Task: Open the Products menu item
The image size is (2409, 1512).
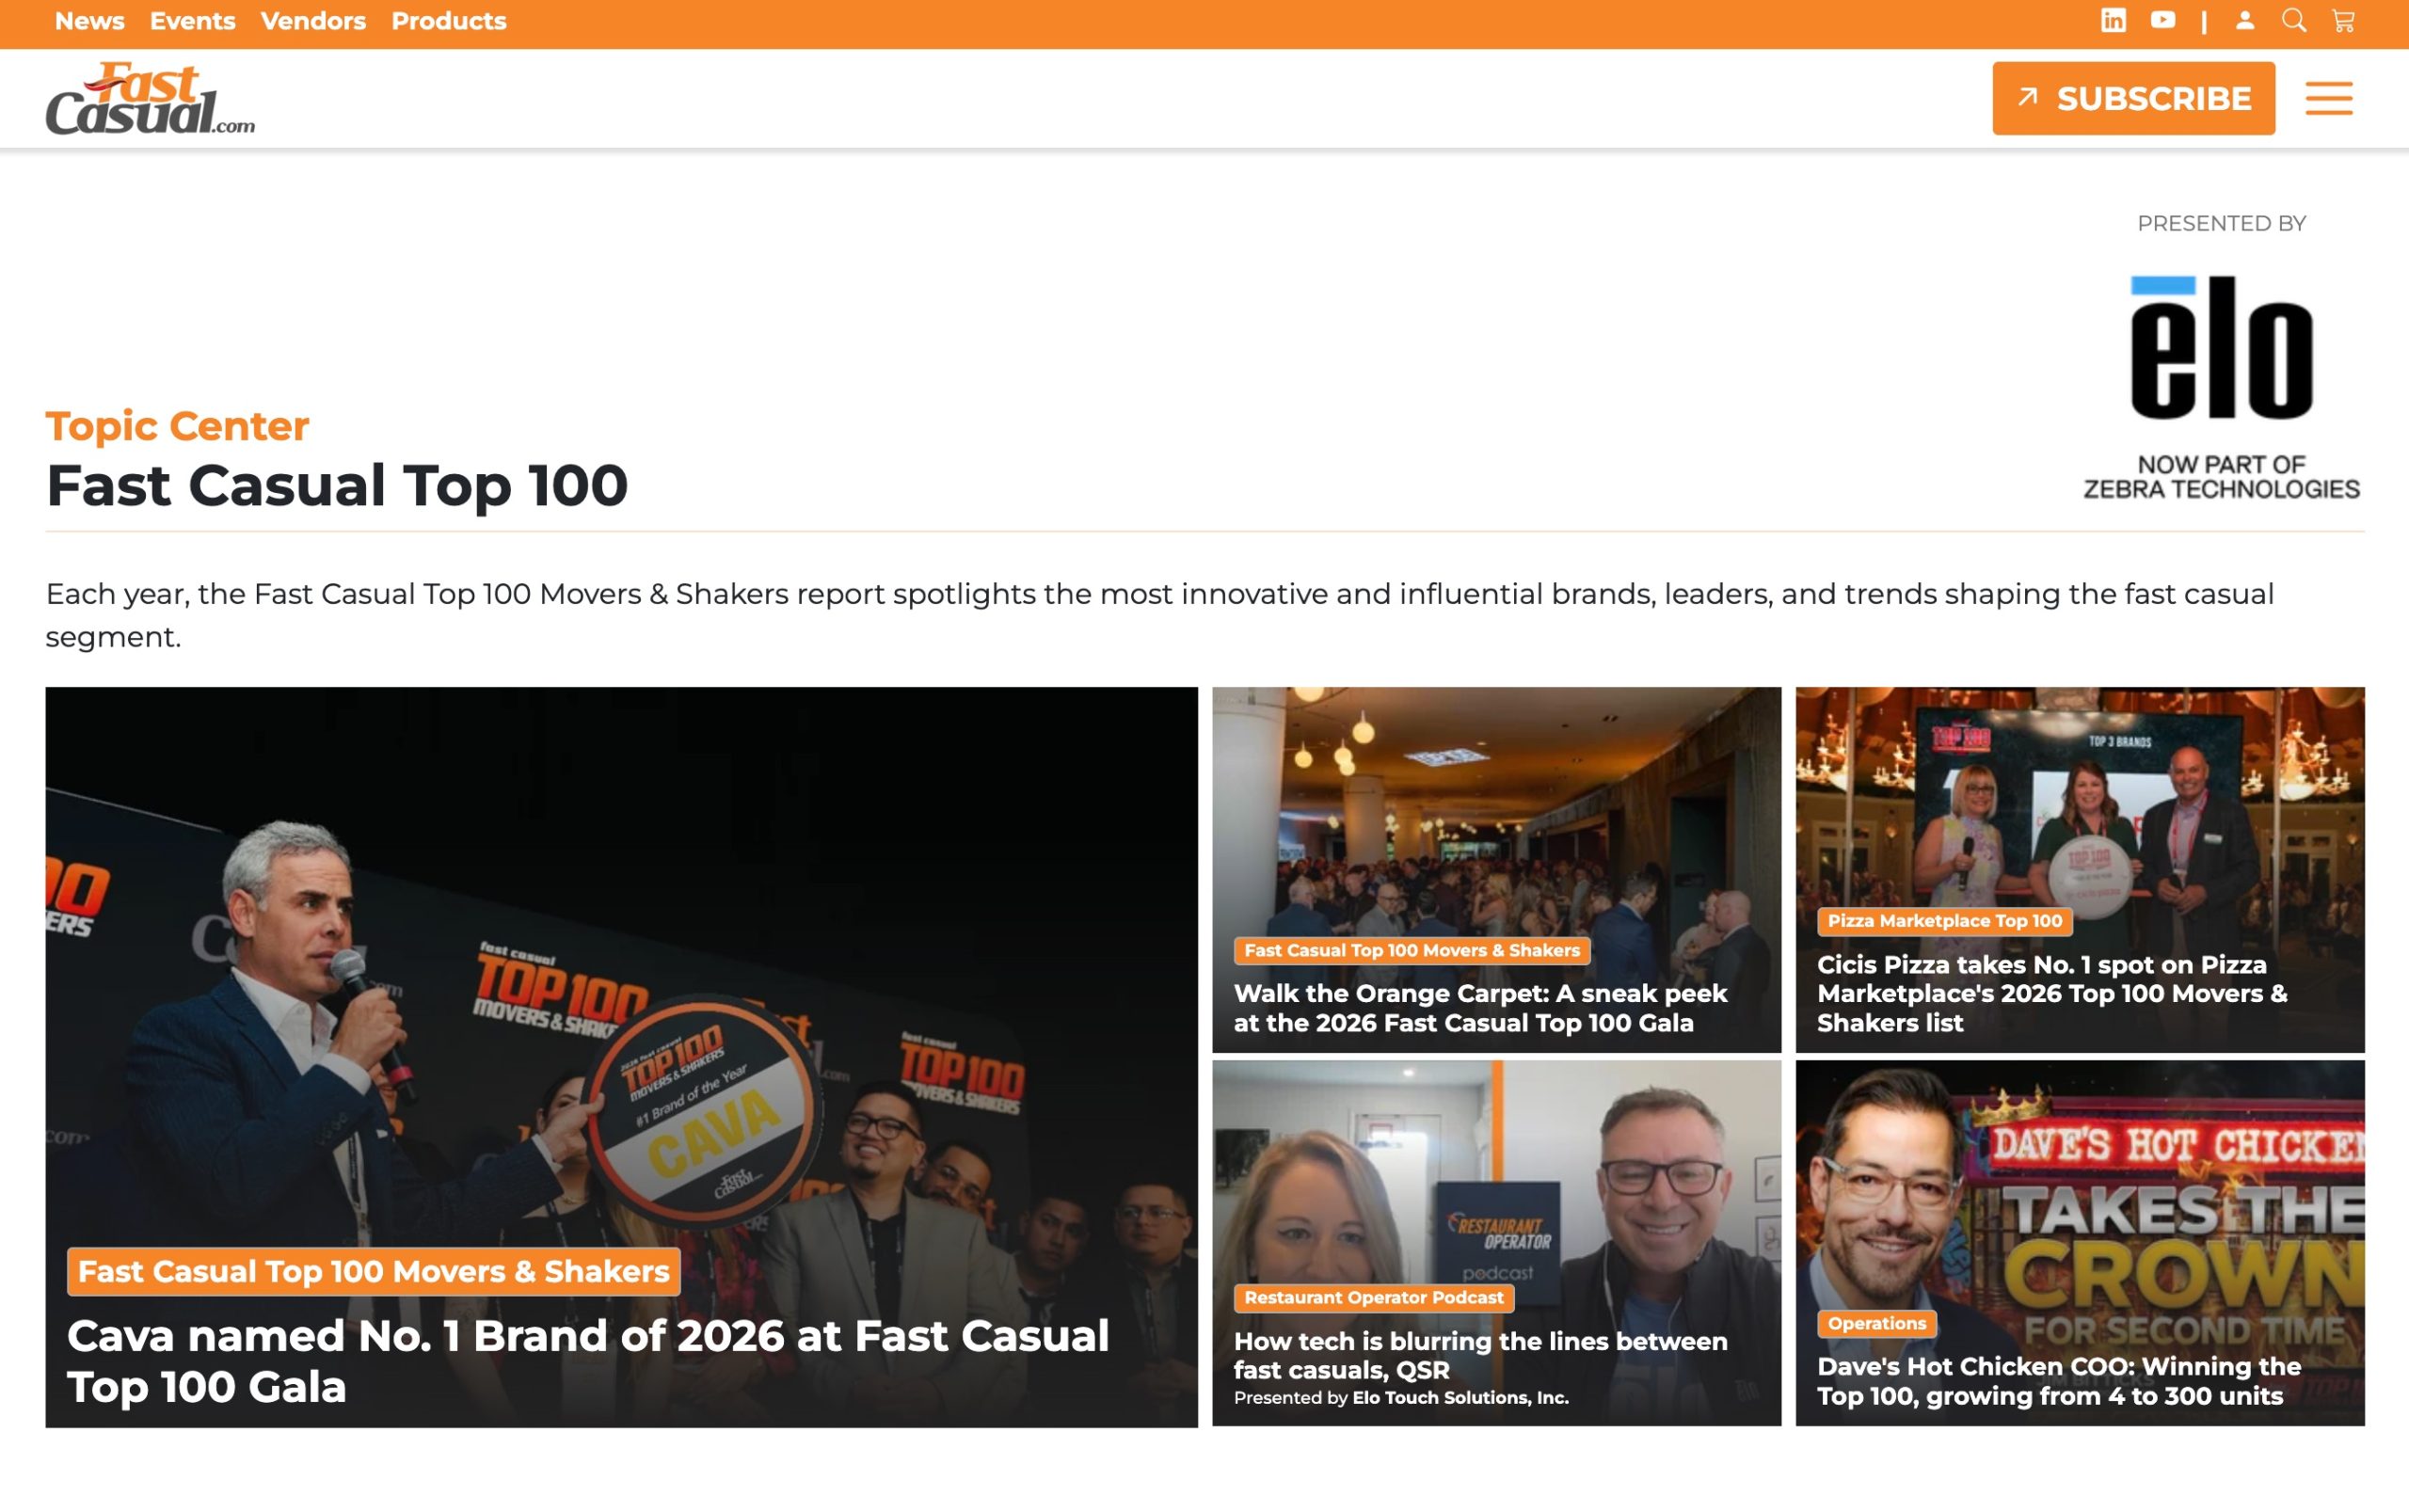Action: click(448, 21)
